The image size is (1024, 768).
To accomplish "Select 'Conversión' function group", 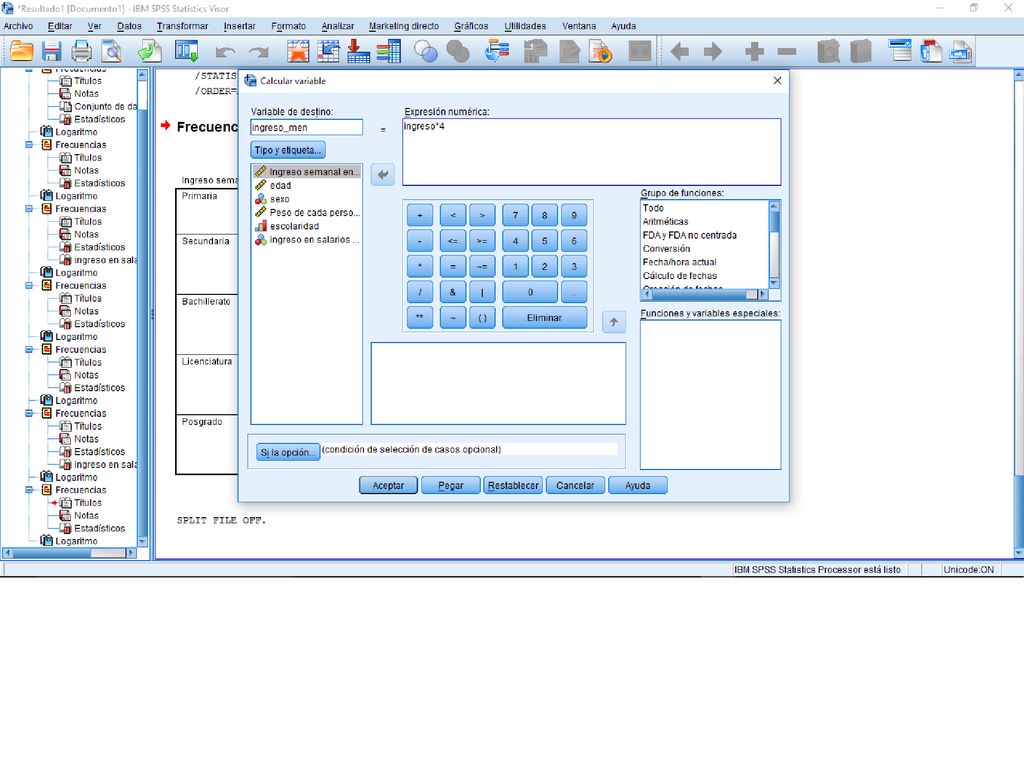I will pos(666,249).
